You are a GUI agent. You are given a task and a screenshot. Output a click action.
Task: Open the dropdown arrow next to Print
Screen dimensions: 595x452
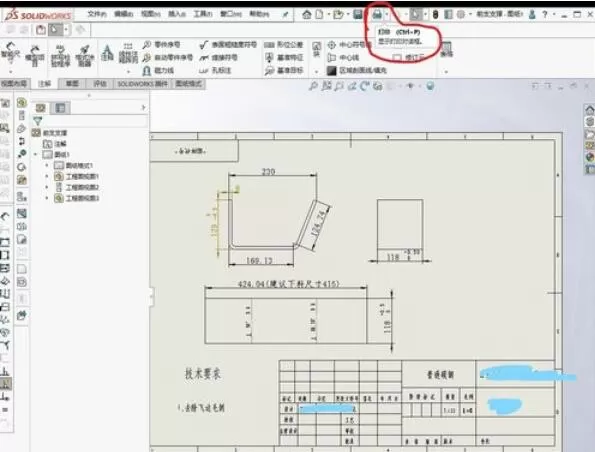tap(387, 15)
